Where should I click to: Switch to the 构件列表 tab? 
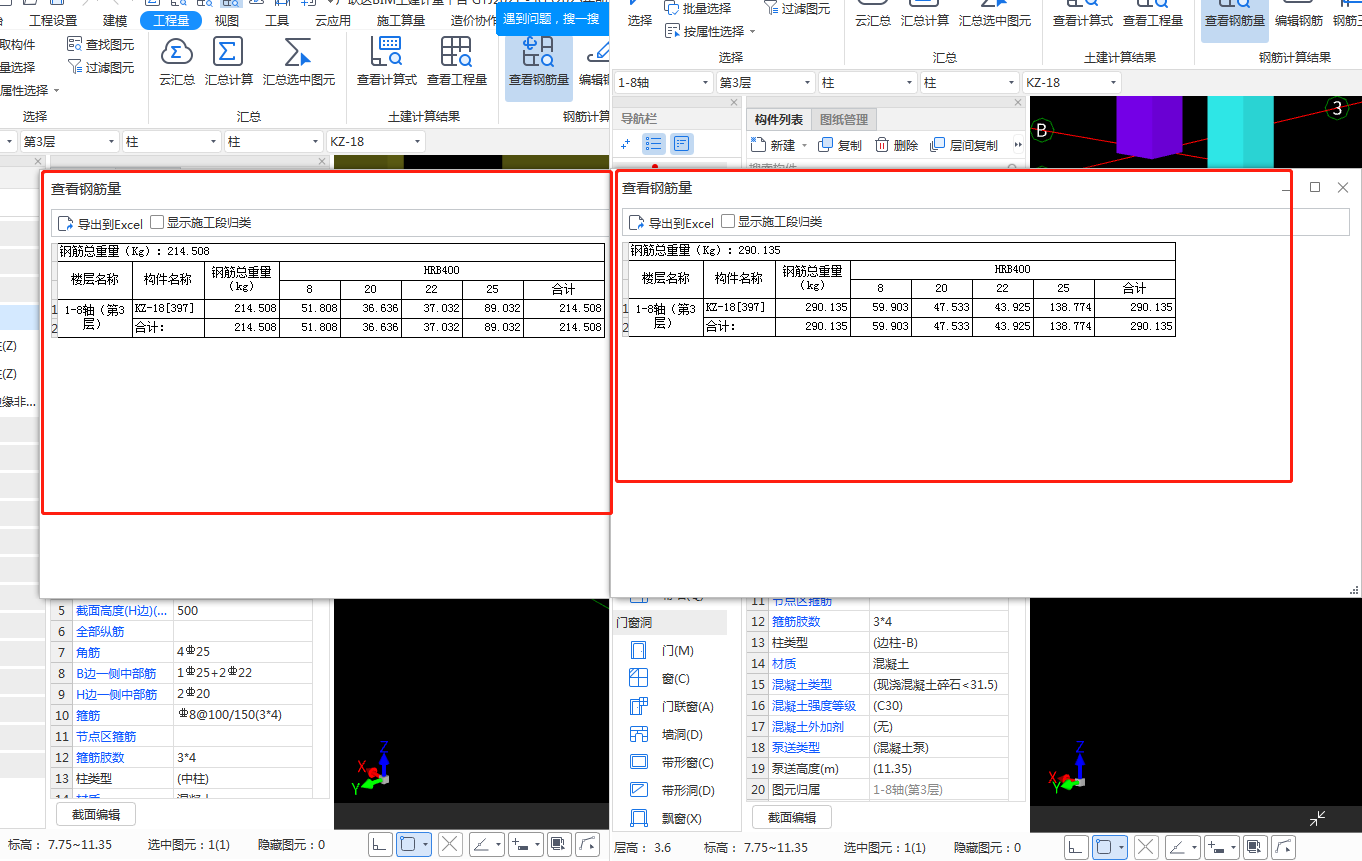(x=778, y=119)
